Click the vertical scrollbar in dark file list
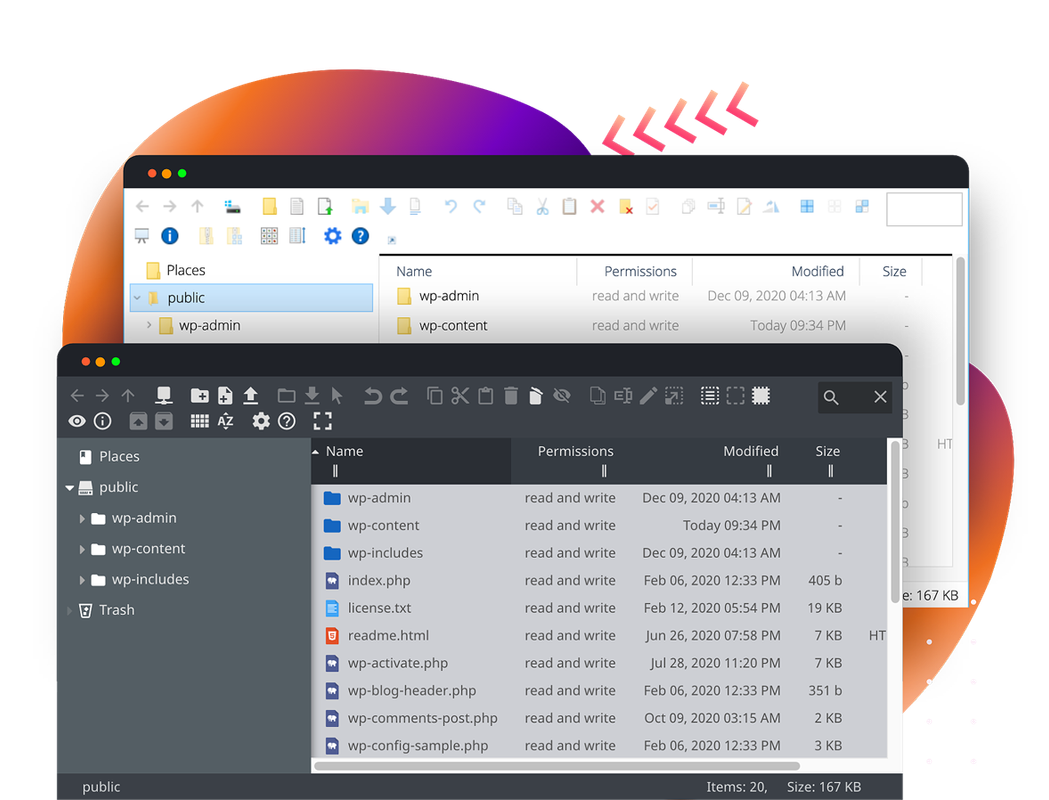 coord(895,523)
